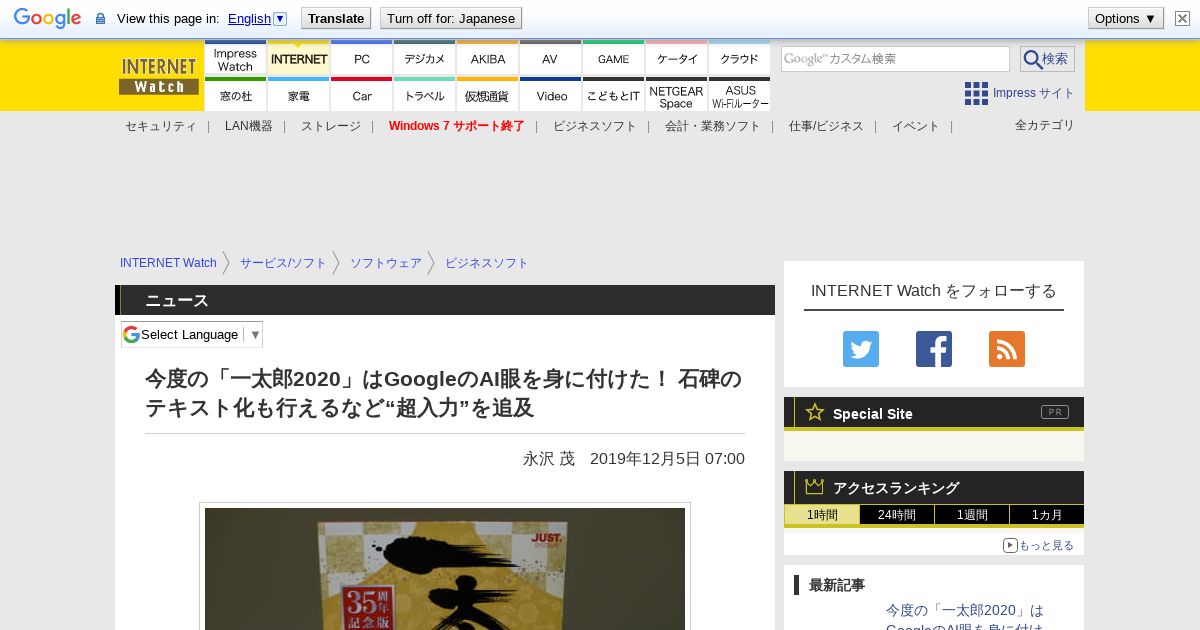Go to the デジカメ tab
The image size is (1200, 630).
point(425,58)
